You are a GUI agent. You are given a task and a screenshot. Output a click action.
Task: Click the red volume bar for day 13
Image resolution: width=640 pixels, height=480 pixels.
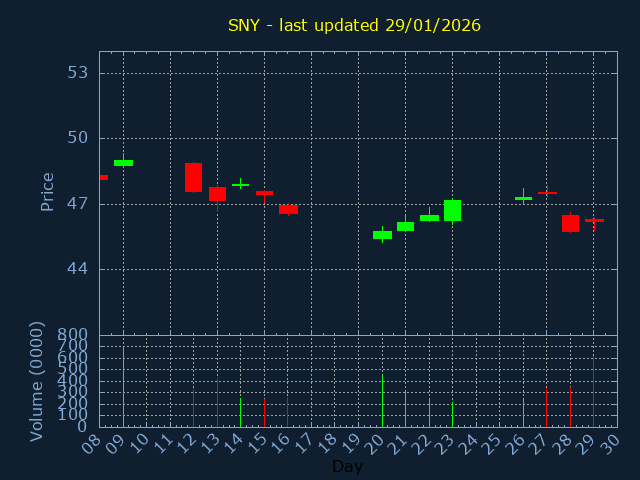[217, 402]
